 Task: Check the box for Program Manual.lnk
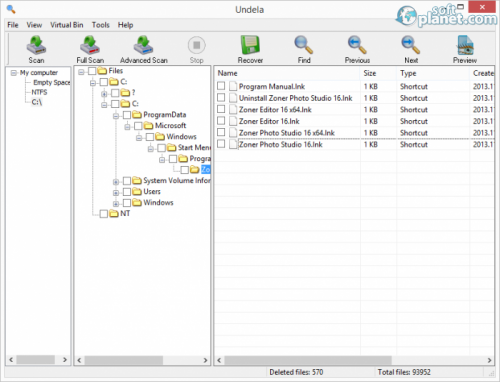click(x=221, y=86)
